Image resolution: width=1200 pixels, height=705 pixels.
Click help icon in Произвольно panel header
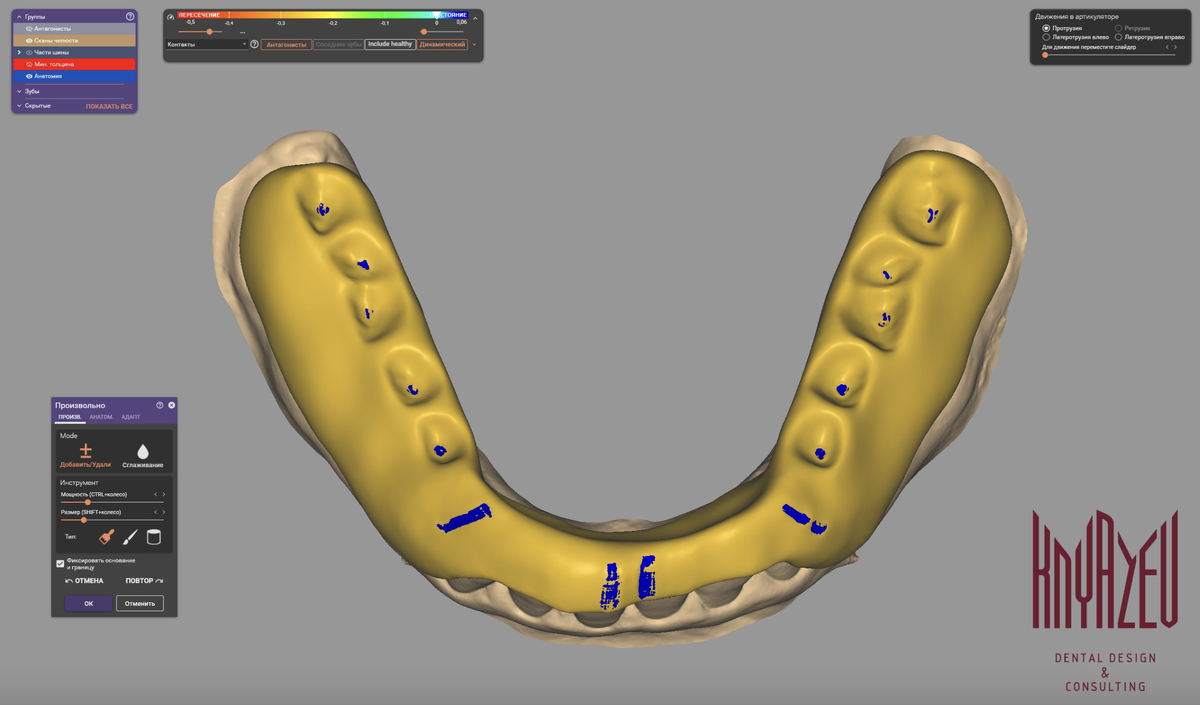point(160,405)
